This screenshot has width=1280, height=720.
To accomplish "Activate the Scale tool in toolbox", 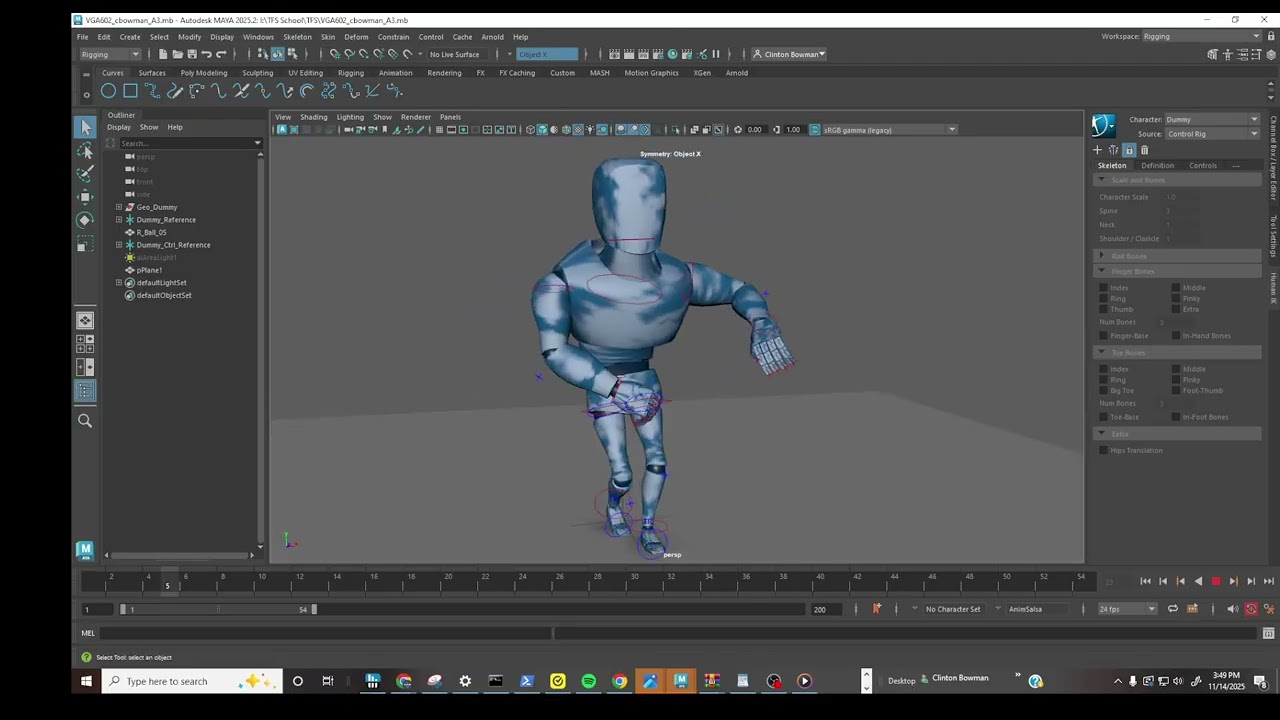I will pos(85,243).
